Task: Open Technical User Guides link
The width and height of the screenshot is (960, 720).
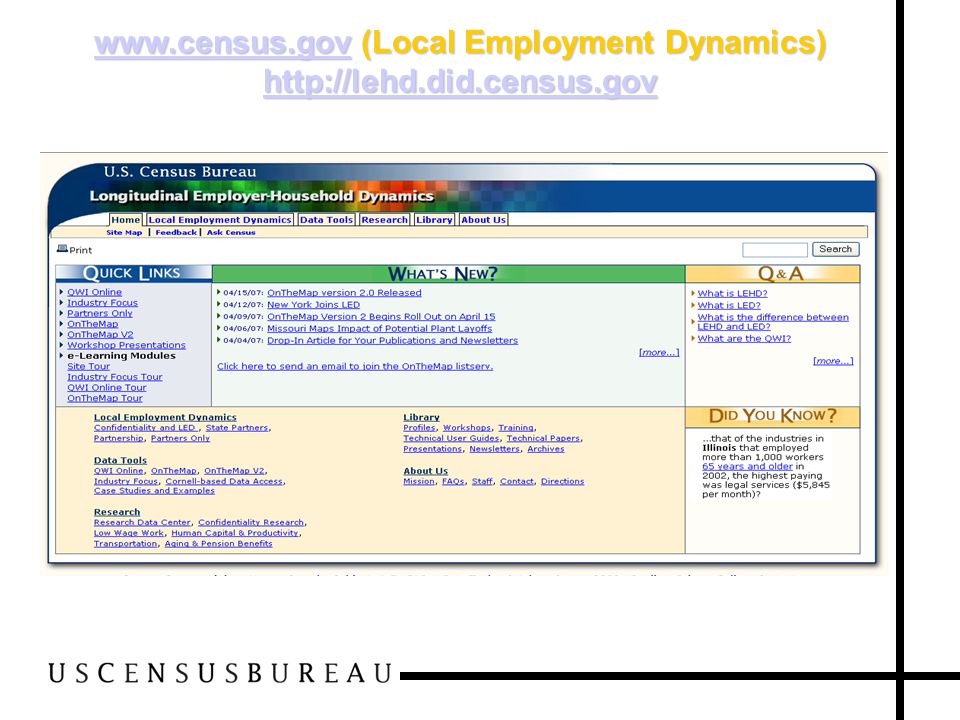Action: [x=451, y=438]
